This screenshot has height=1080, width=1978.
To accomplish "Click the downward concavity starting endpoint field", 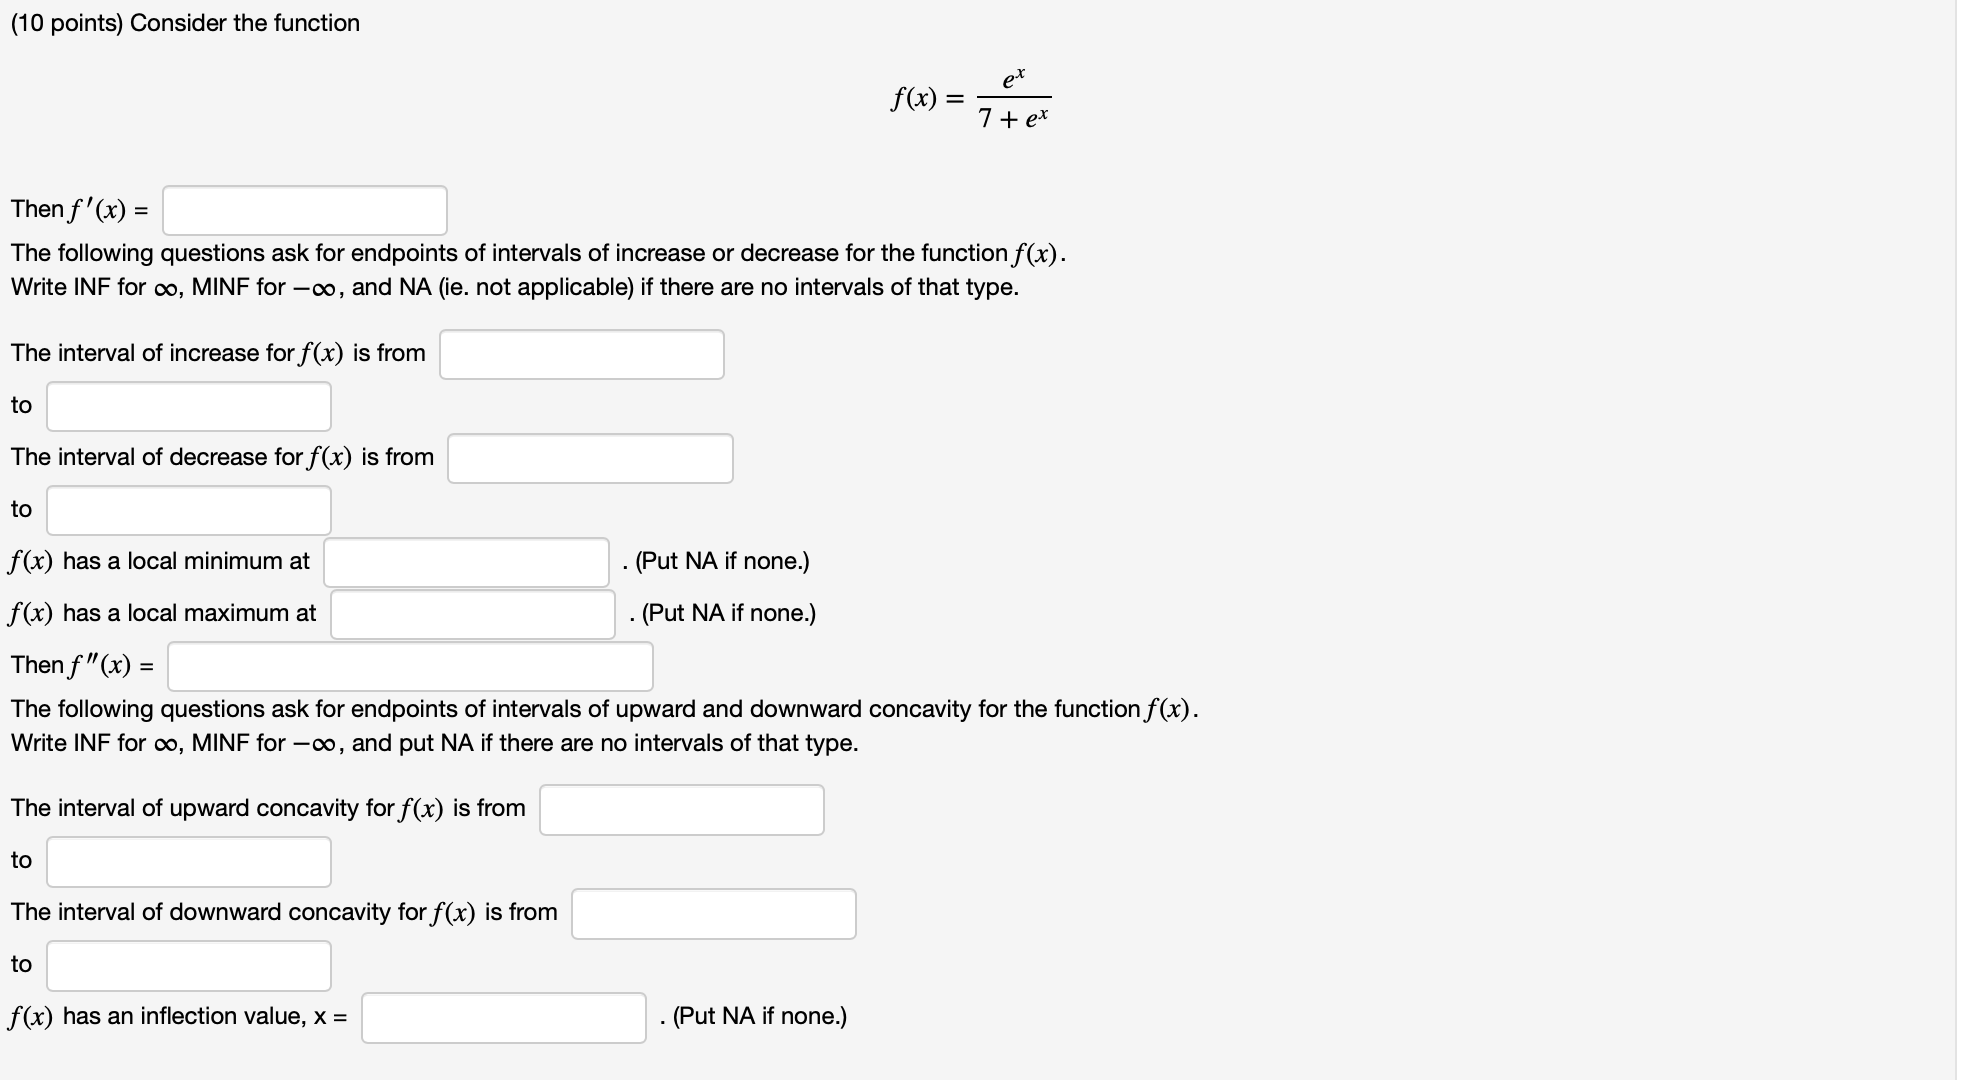I will click(x=713, y=913).
